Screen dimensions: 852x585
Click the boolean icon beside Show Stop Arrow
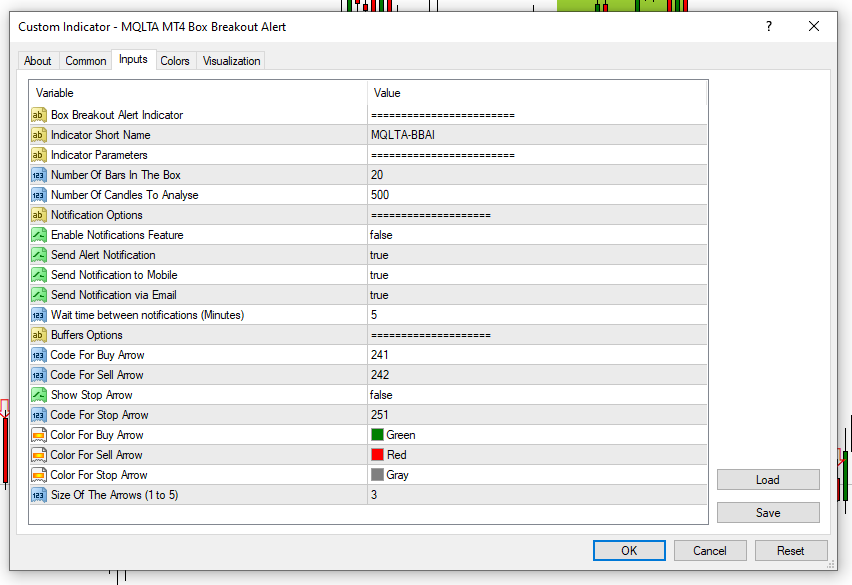click(x=39, y=395)
